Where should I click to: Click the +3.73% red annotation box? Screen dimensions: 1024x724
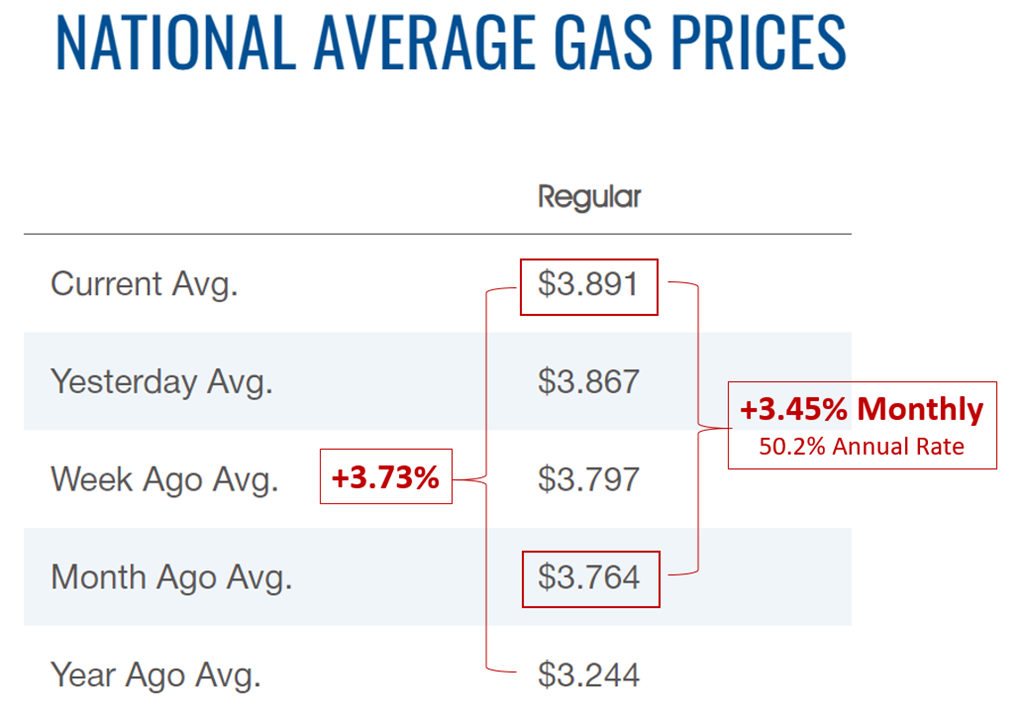tap(385, 478)
